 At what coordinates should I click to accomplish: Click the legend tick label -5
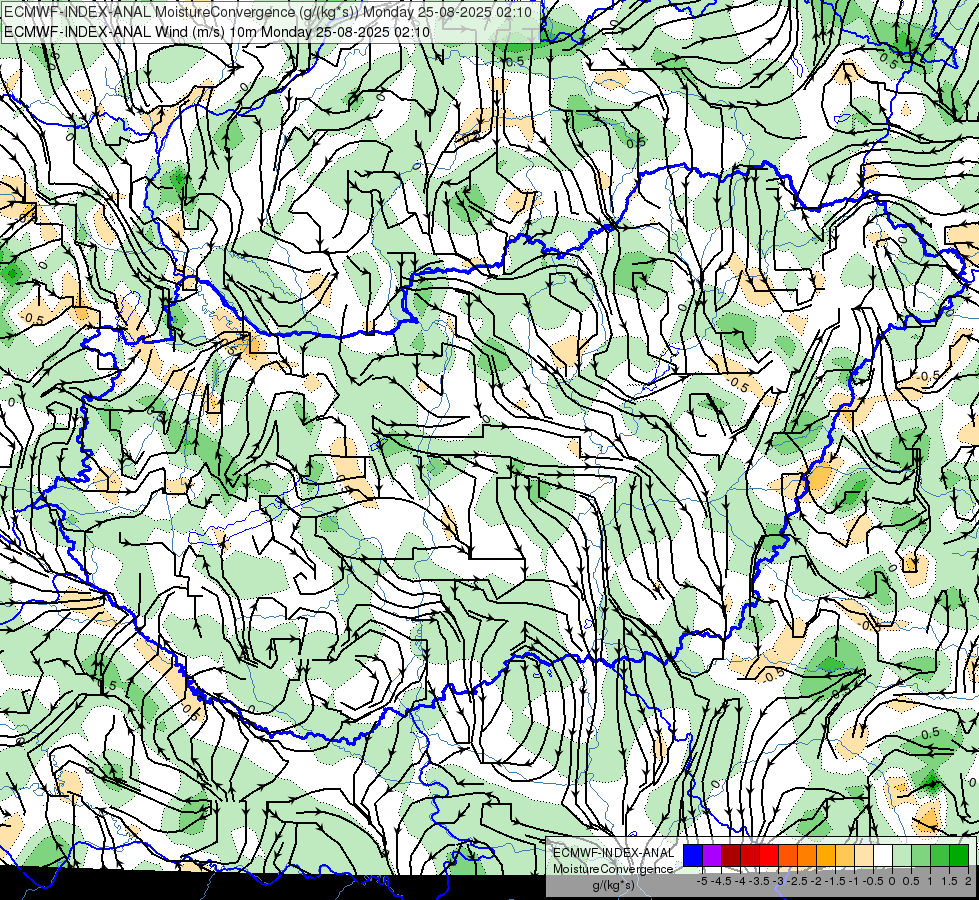[x=702, y=881]
